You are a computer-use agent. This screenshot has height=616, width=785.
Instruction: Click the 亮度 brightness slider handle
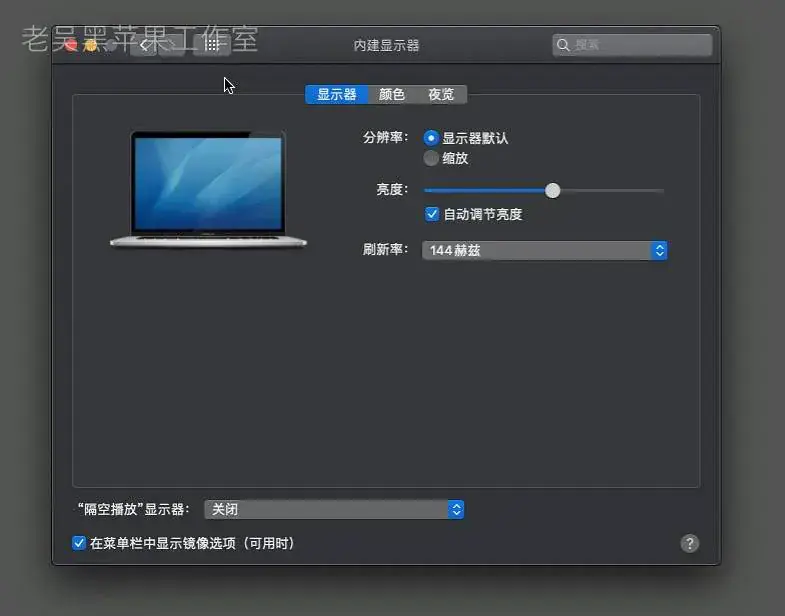[x=553, y=190]
